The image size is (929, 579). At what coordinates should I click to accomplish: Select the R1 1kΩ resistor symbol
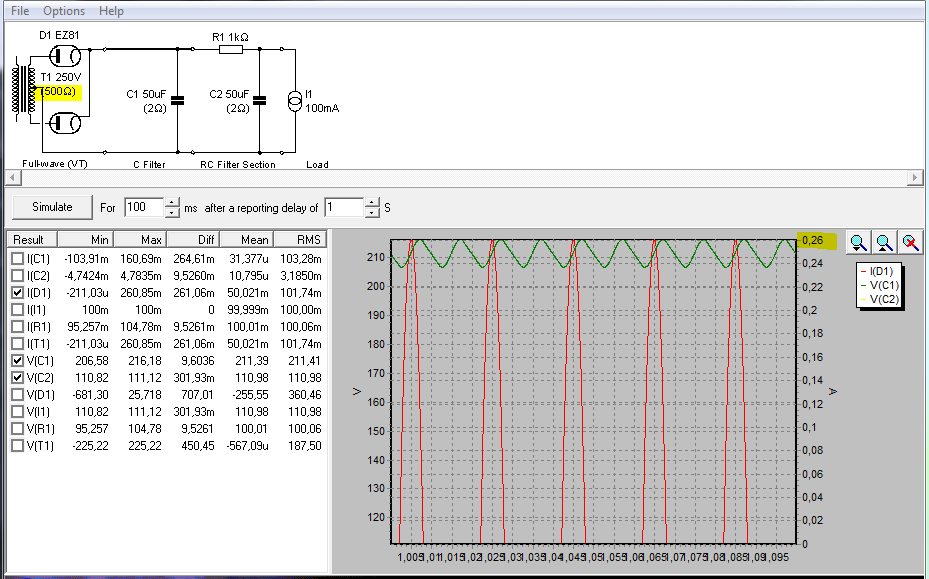point(230,48)
